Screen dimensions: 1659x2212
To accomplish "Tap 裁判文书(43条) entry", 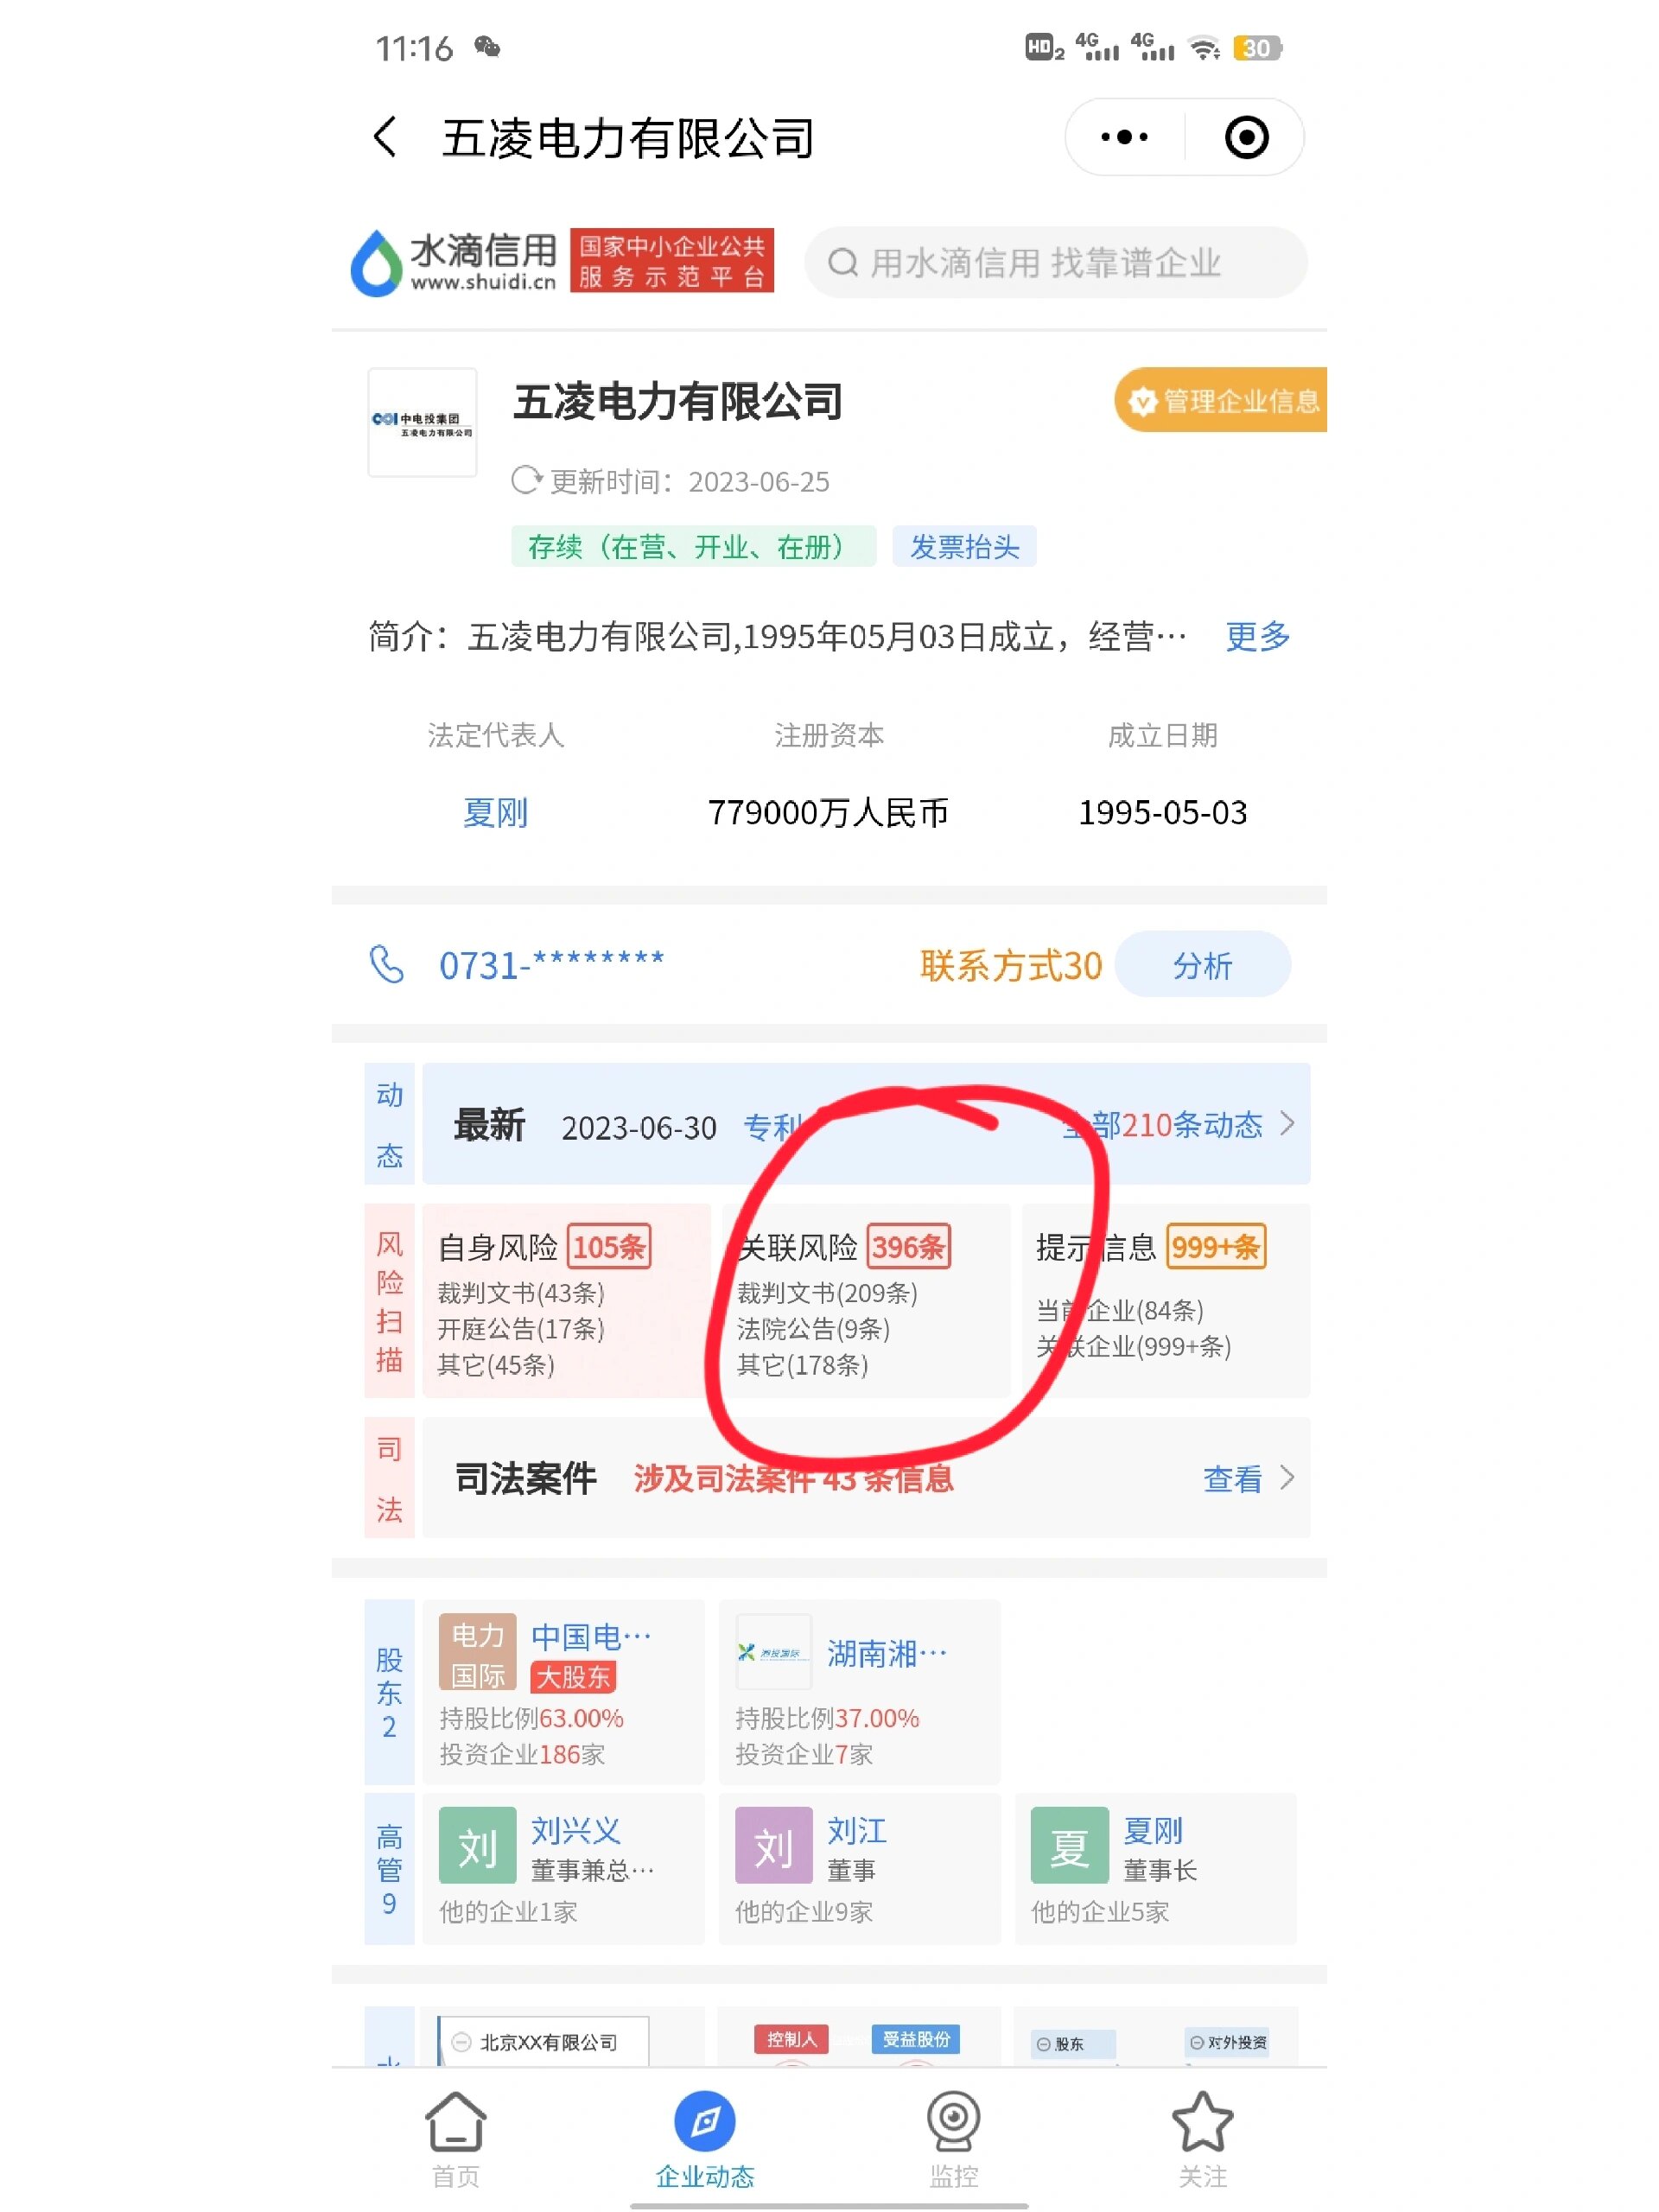I will pyautogui.click(x=521, y=1293).
